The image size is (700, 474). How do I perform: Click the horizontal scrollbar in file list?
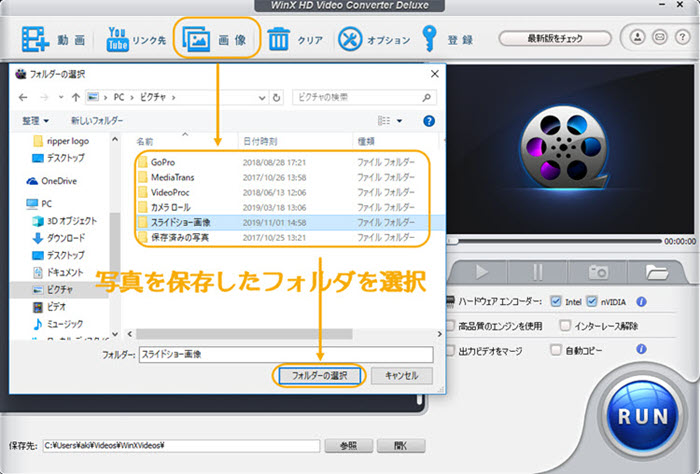click(244, 334)
